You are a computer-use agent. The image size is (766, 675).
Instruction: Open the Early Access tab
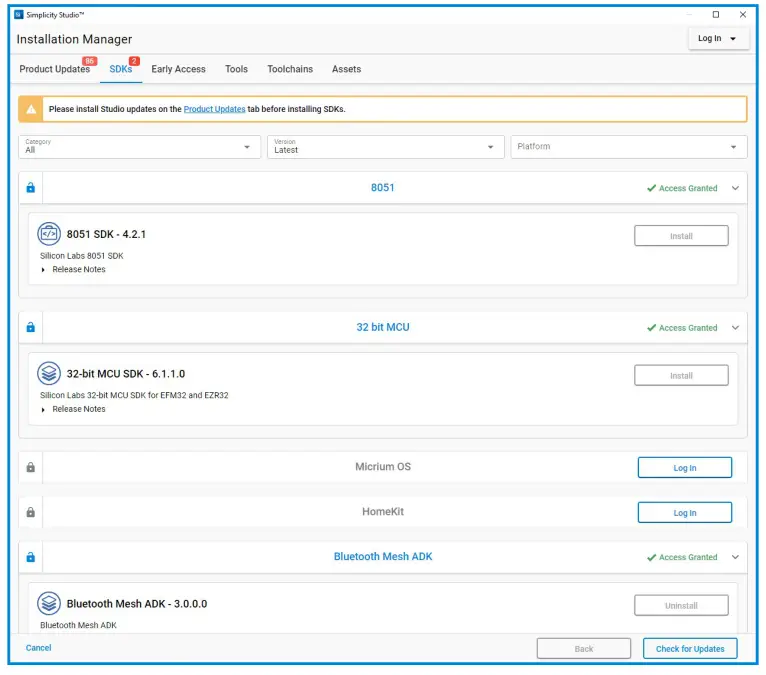pyautogui.click(x=178, y=69)
